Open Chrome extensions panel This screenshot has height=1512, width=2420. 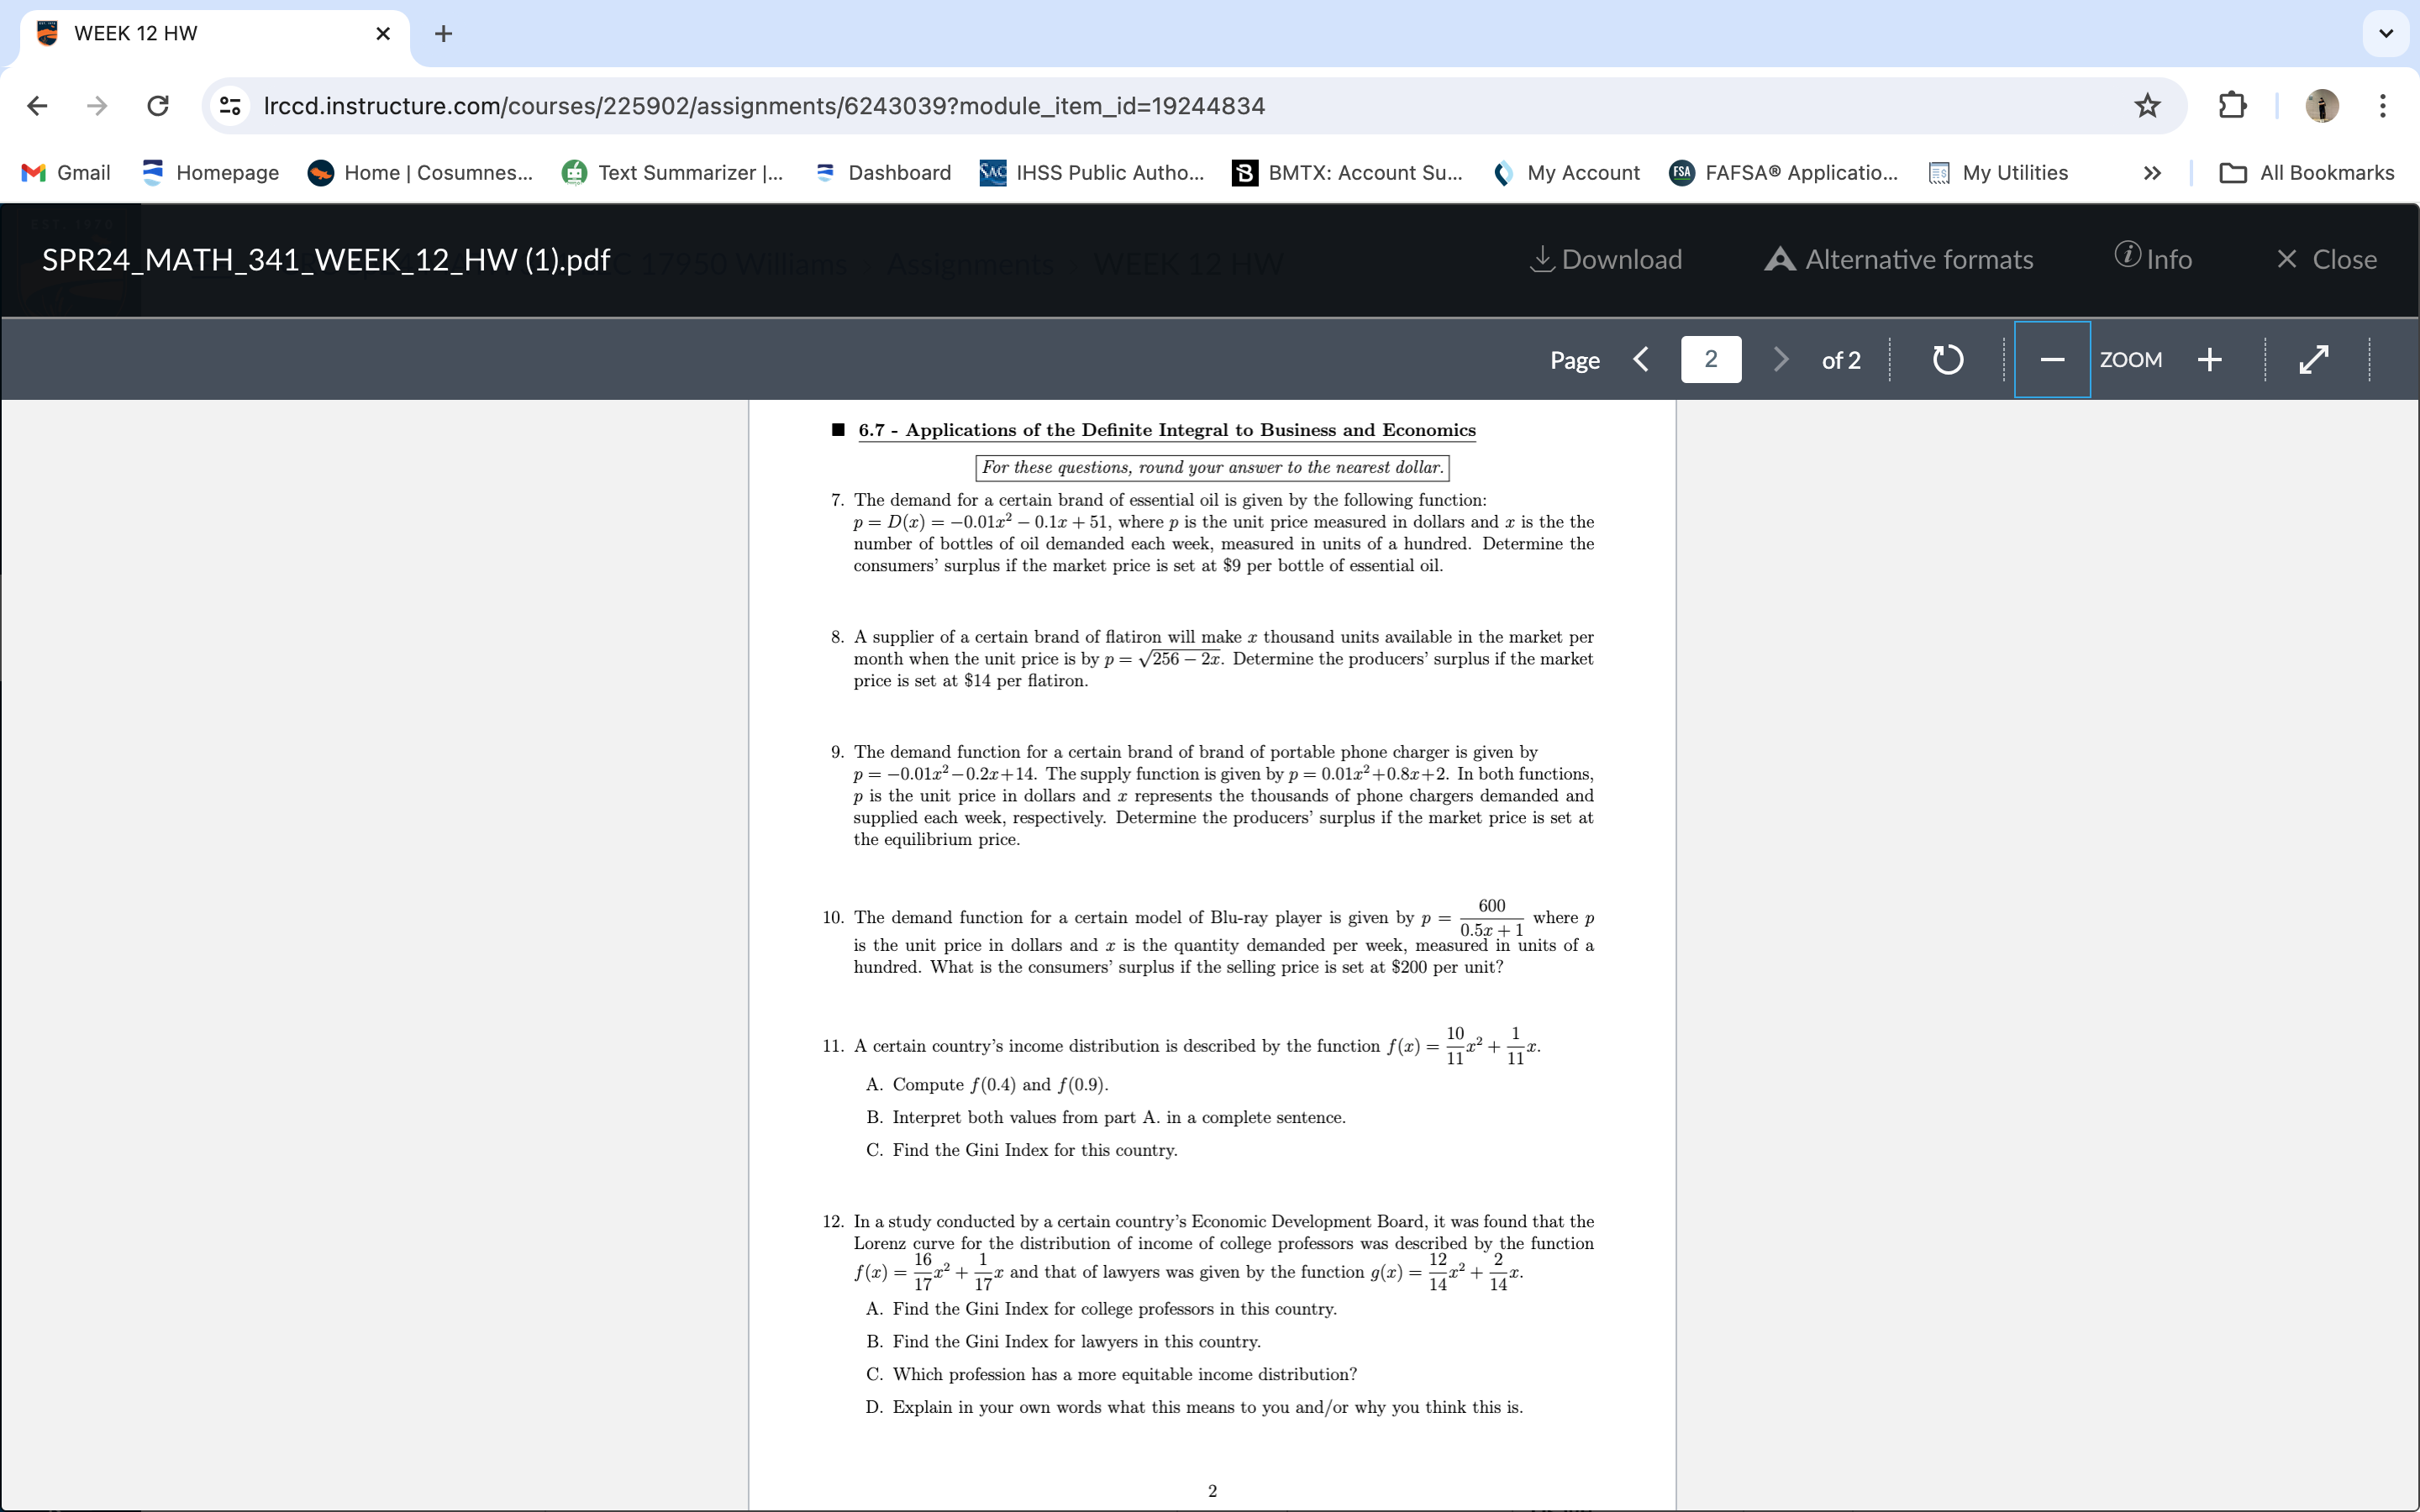pyautogui.click(x=2232, y=106)
